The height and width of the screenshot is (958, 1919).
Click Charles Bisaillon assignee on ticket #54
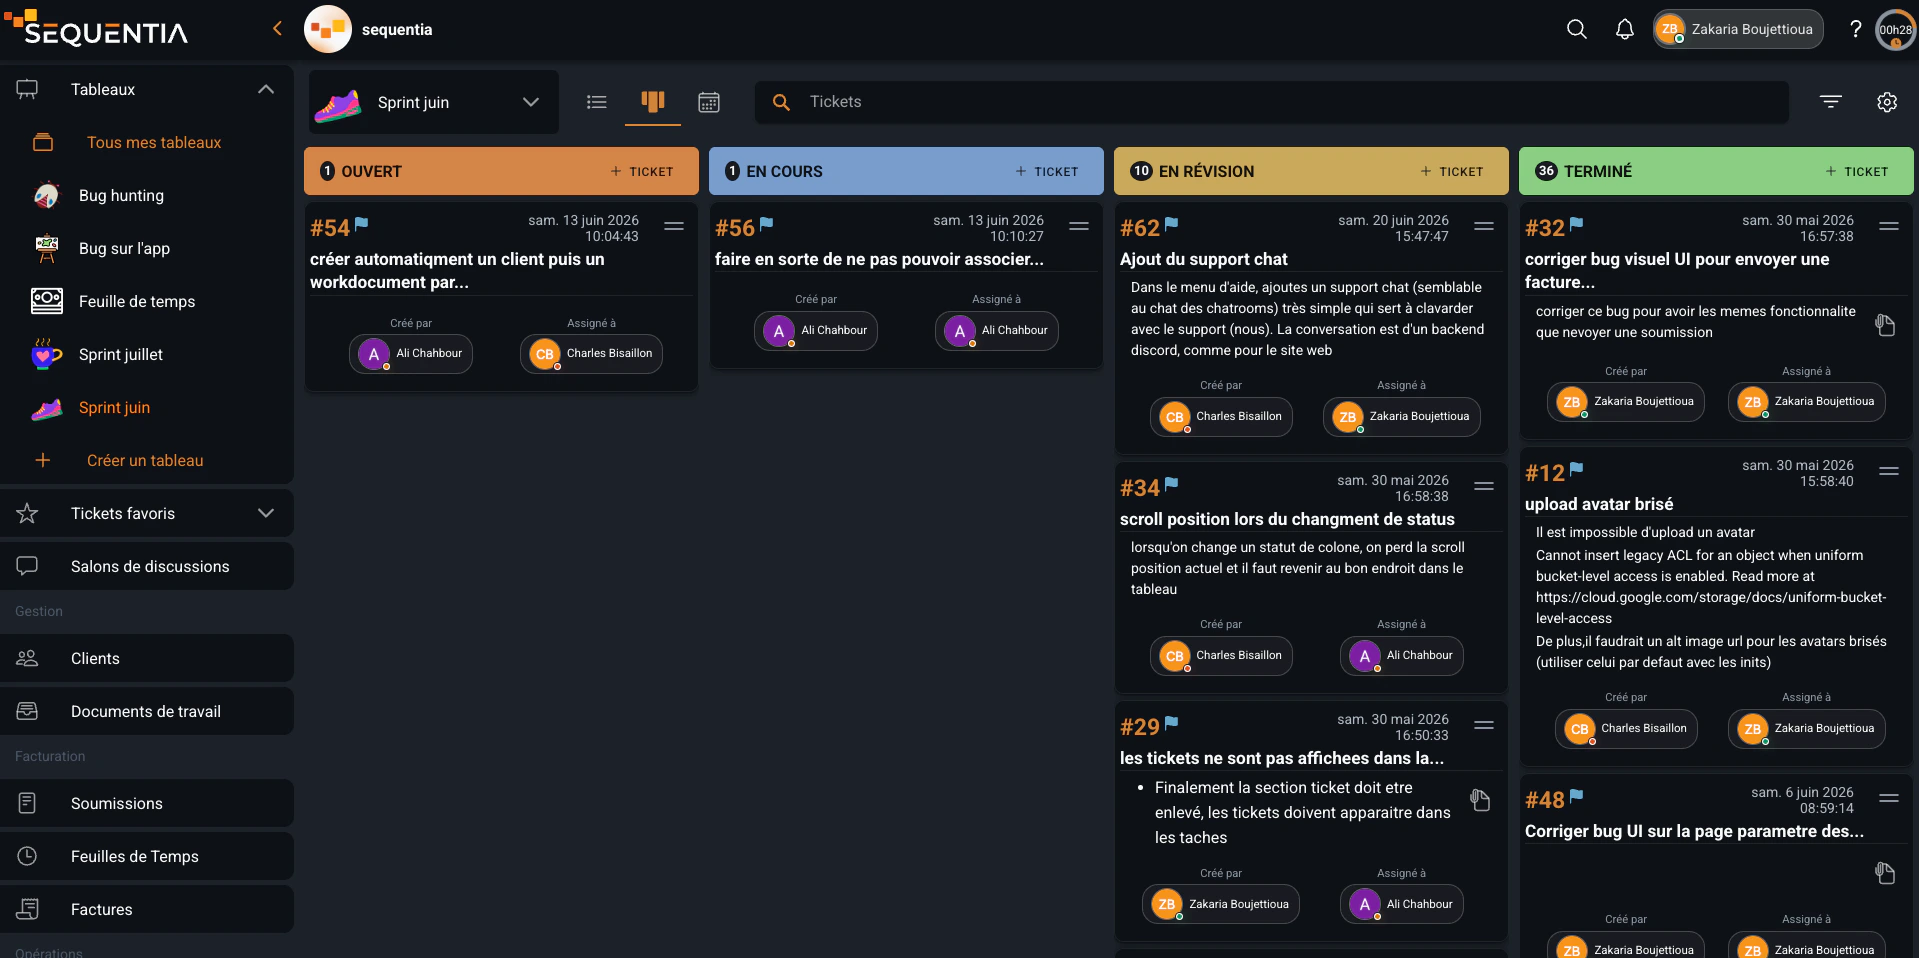591,353
